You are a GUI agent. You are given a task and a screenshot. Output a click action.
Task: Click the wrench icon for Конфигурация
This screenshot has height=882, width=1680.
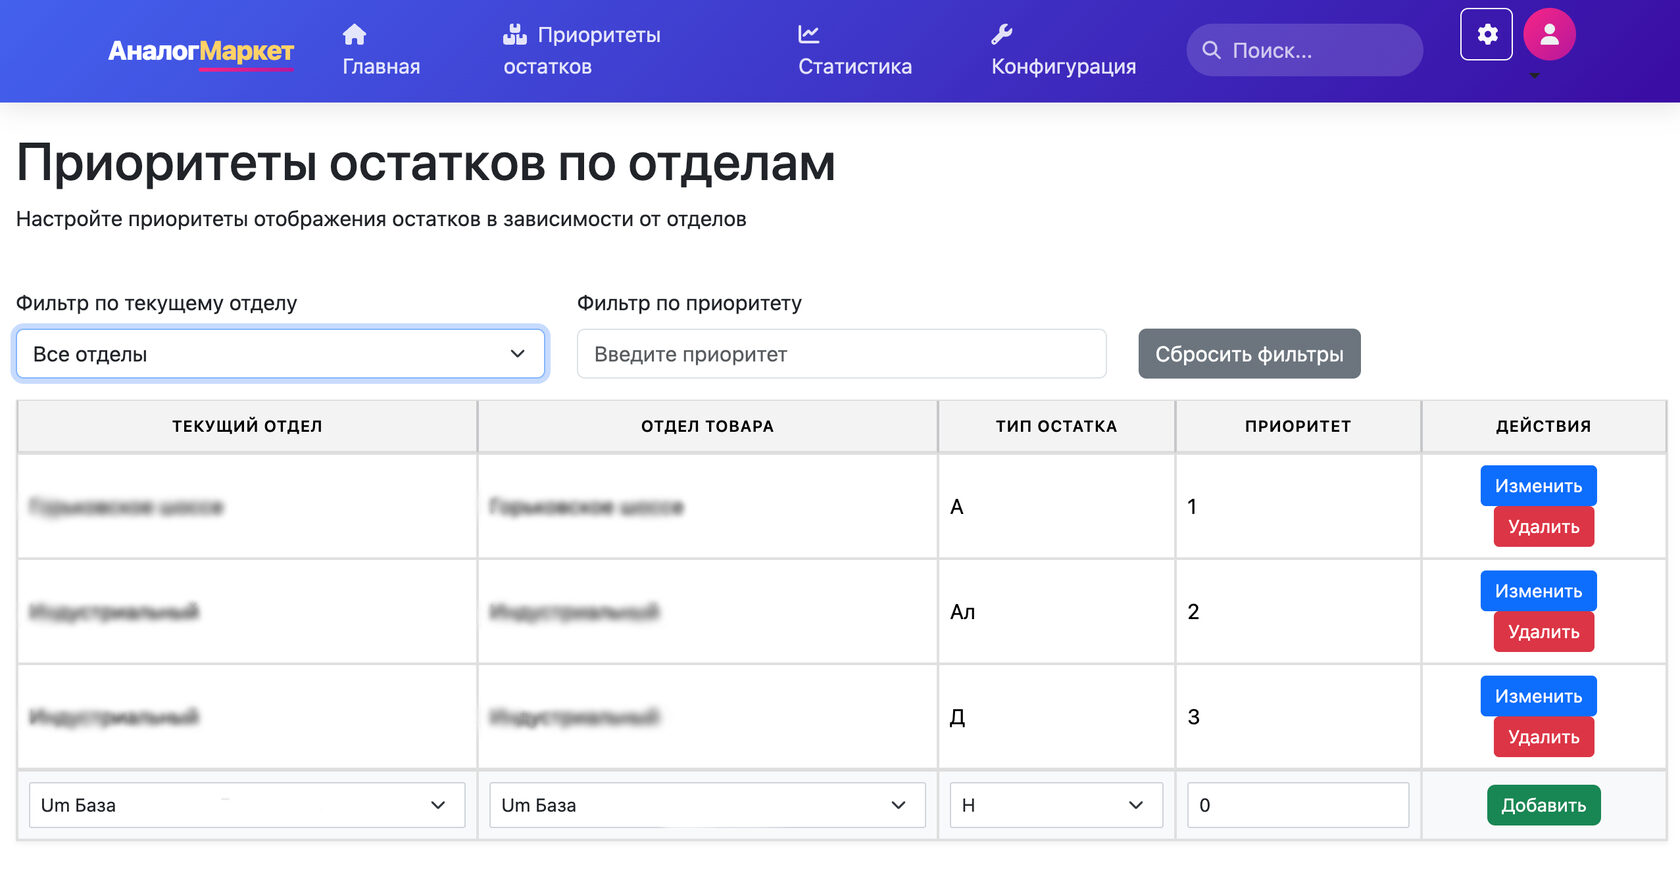coord(1002,35)
